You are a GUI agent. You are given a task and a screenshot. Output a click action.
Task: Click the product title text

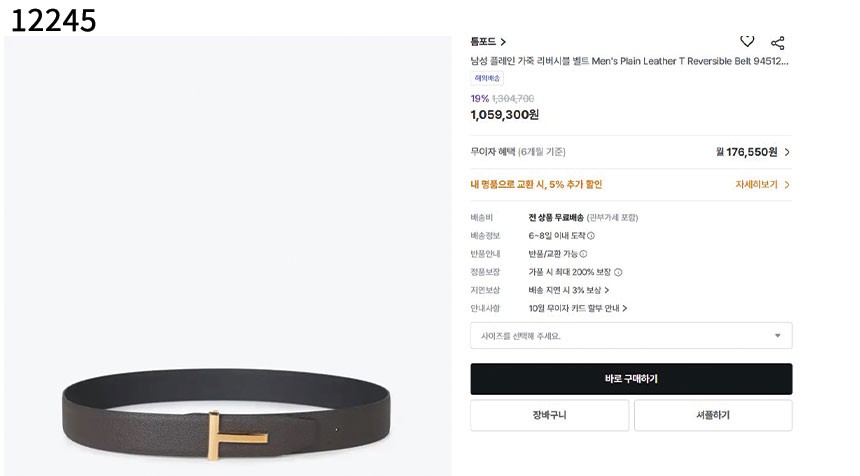(629, 61)
